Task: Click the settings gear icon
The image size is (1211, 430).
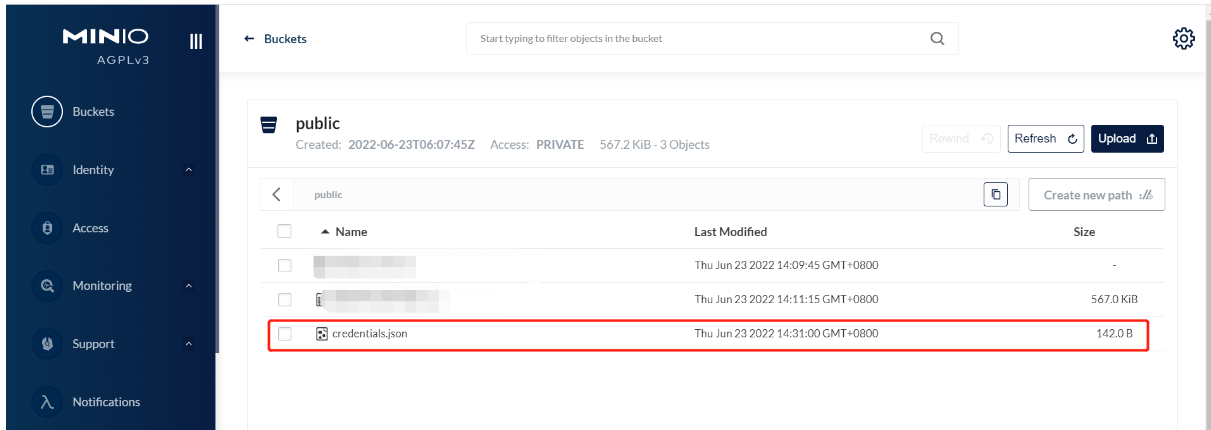Action: pyautogui.click(x=1183, y=39)
